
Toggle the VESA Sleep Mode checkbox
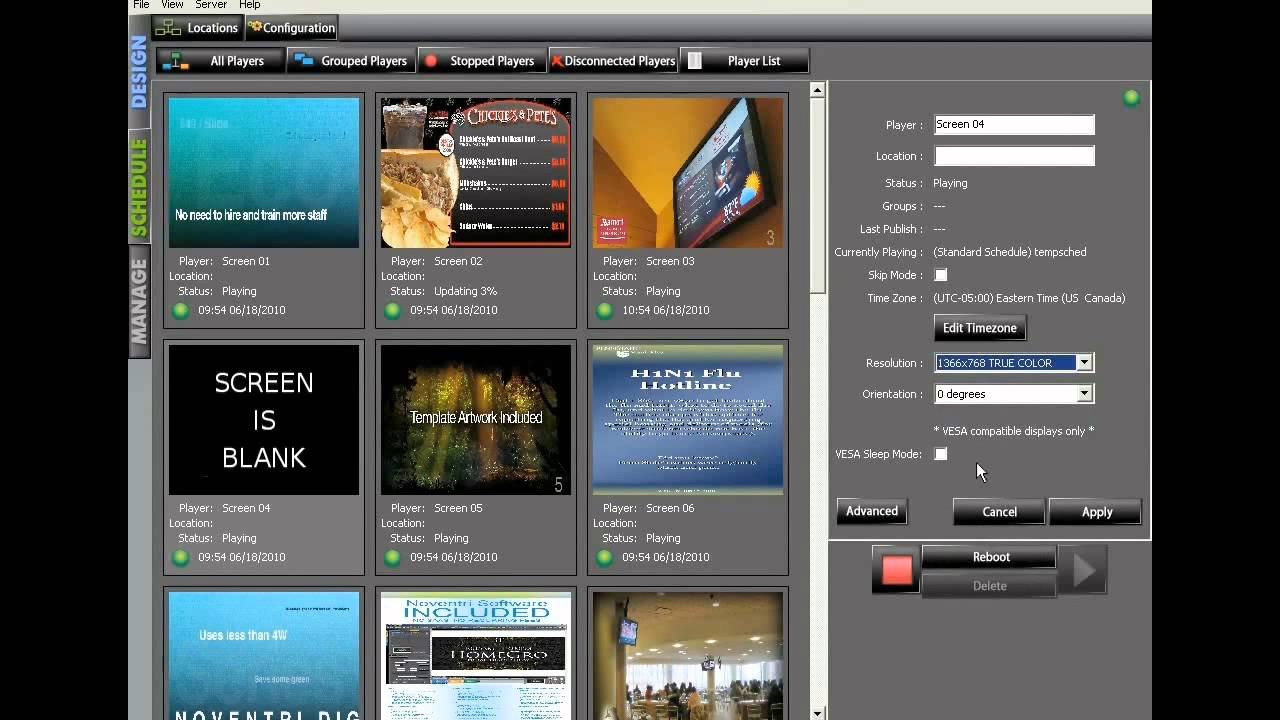click(940, 454)
